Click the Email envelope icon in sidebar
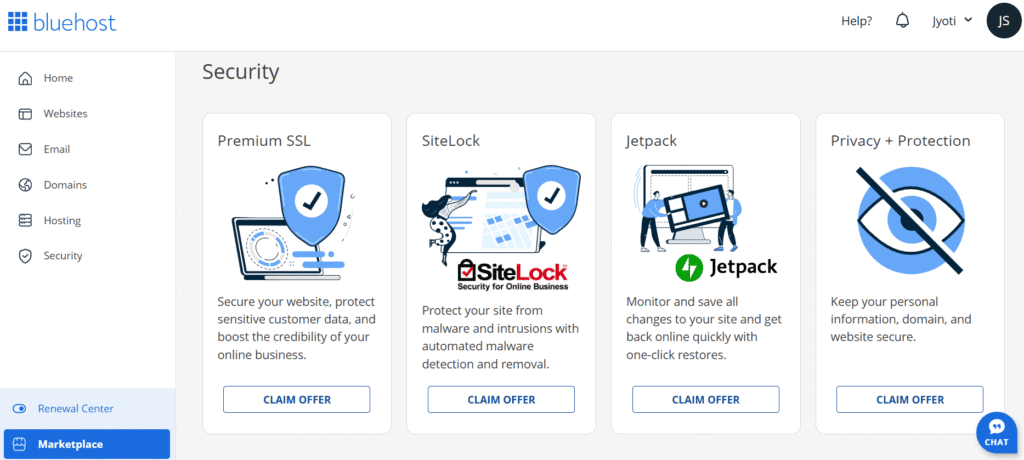Image resolution: width=1024 pixels, height=460 pixels. tap(25, 149)
